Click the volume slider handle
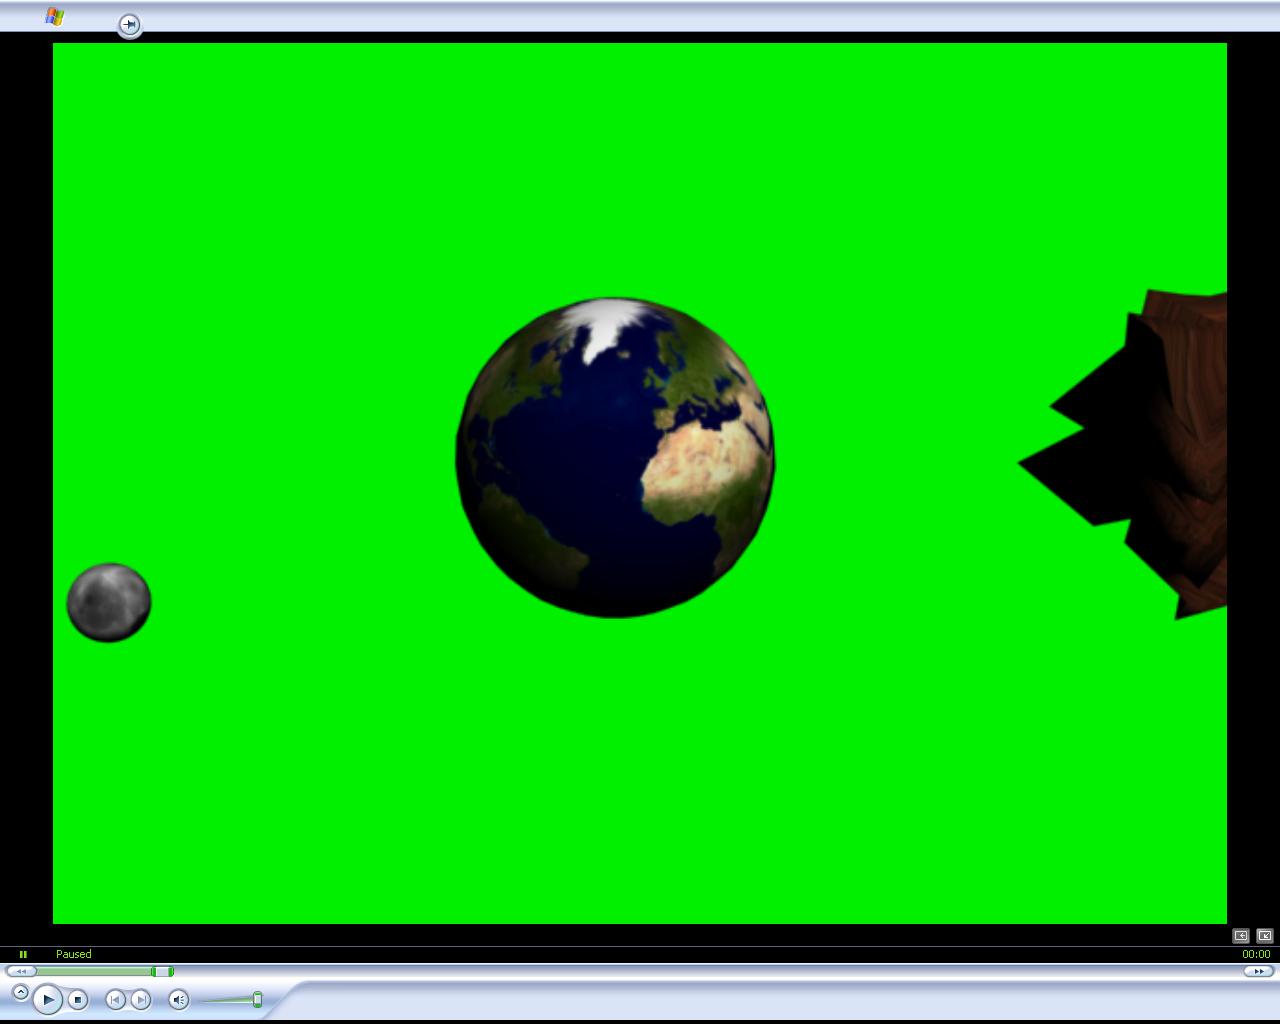 click(257, 999)
